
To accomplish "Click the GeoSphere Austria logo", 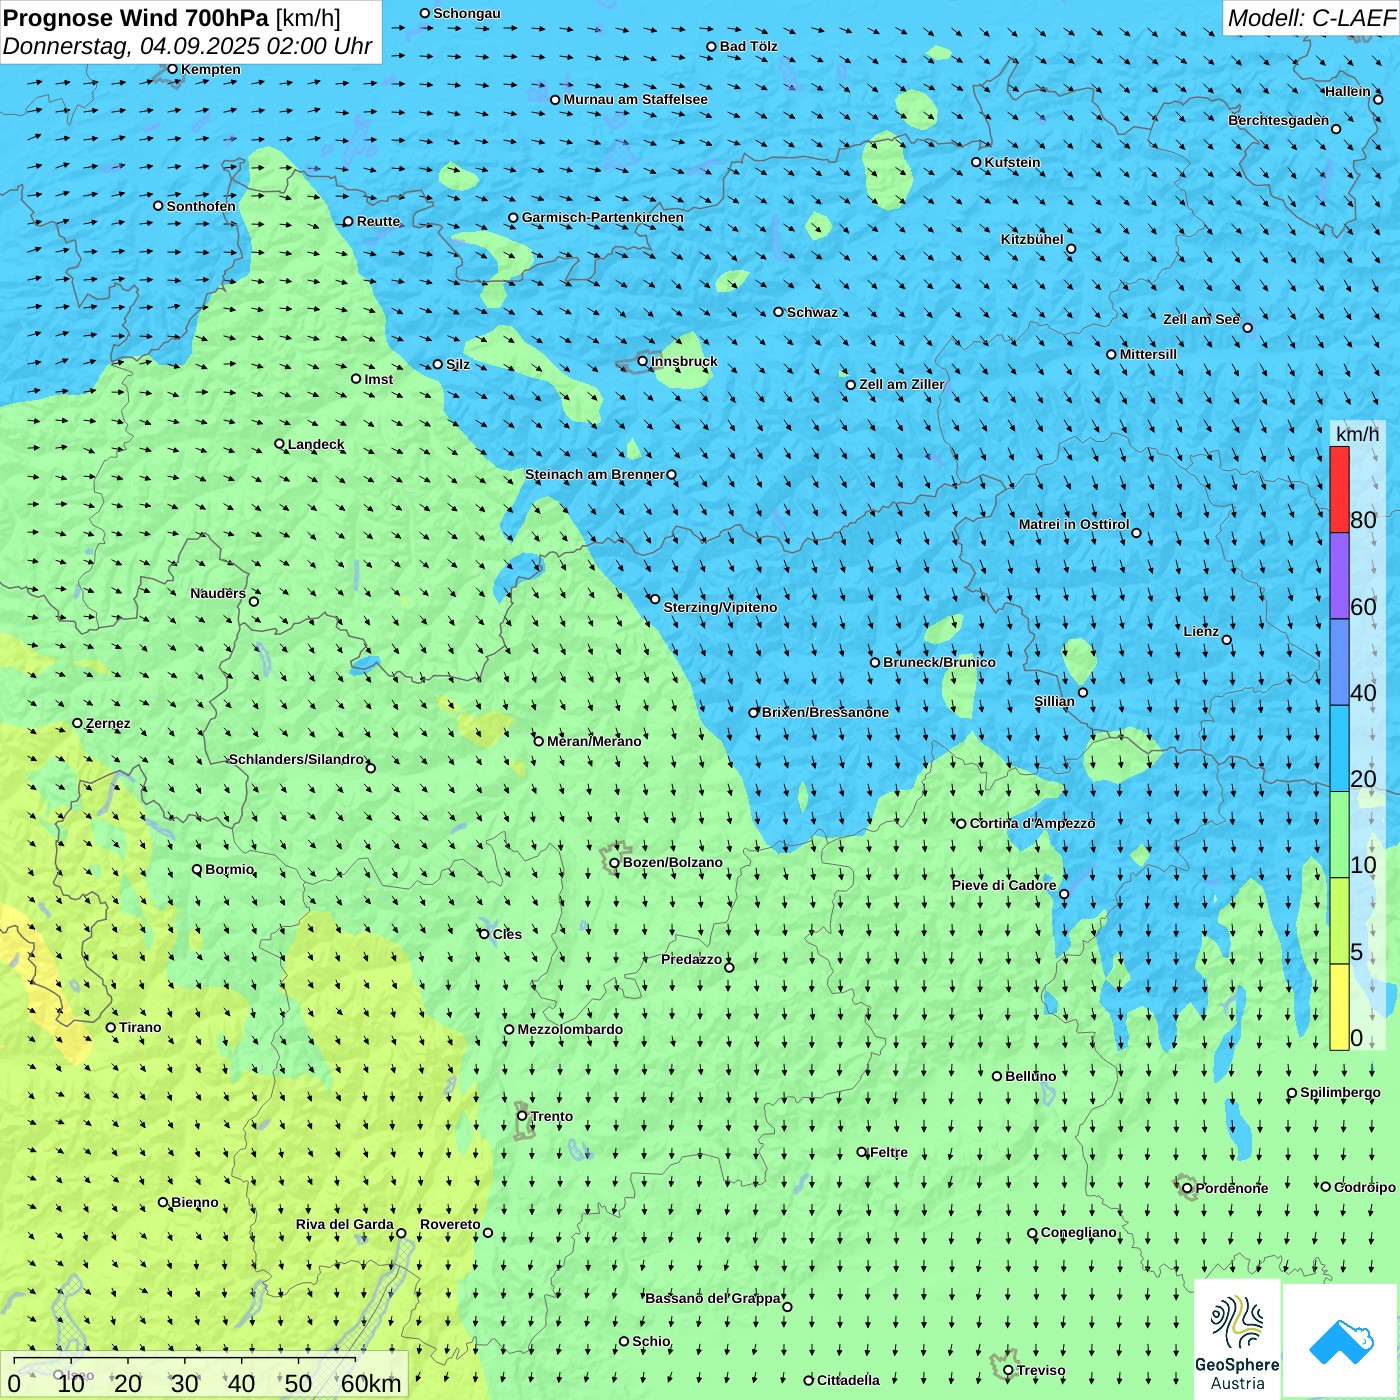I will click(1237, 1338).
